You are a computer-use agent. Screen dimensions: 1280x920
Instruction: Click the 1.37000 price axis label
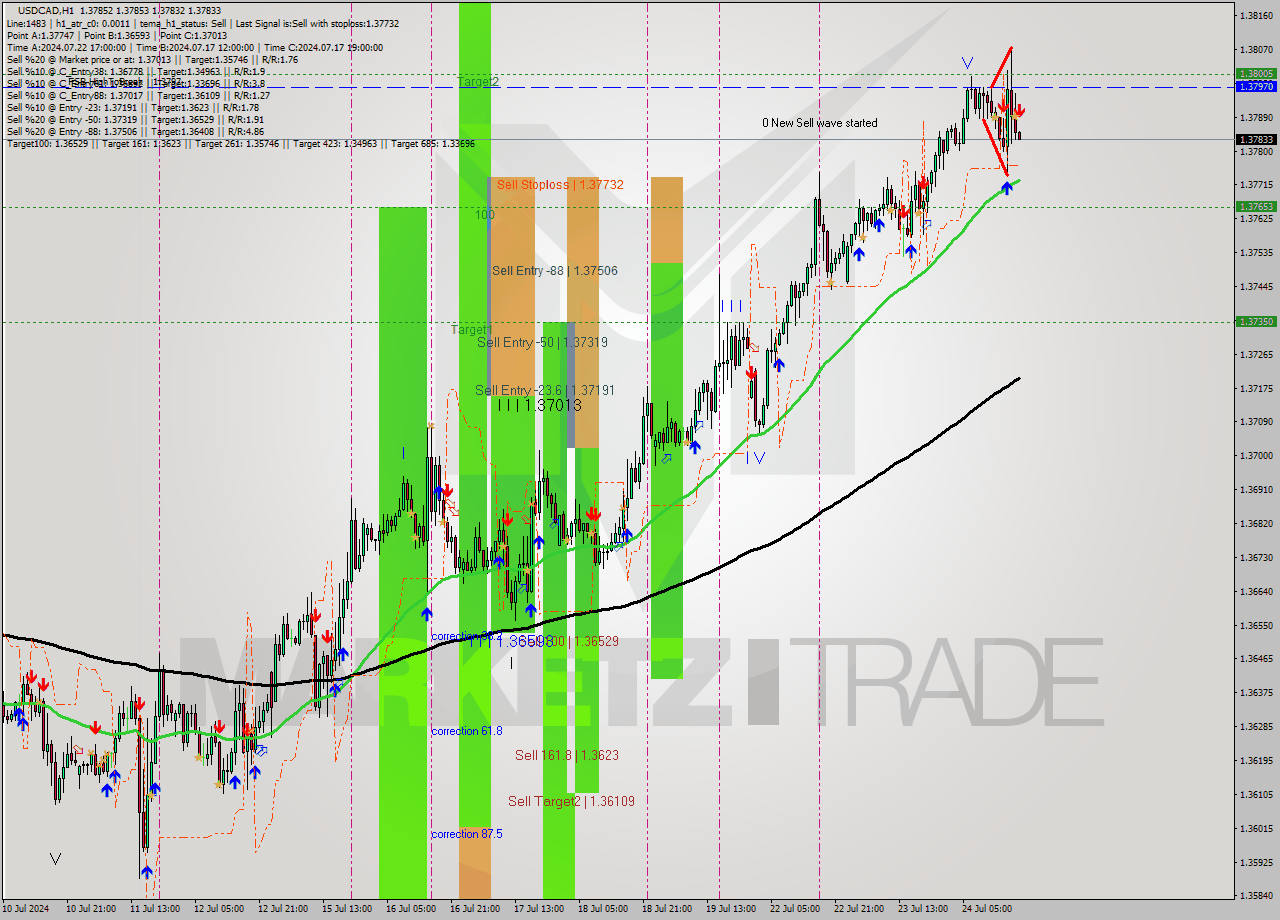point(1256,456)
